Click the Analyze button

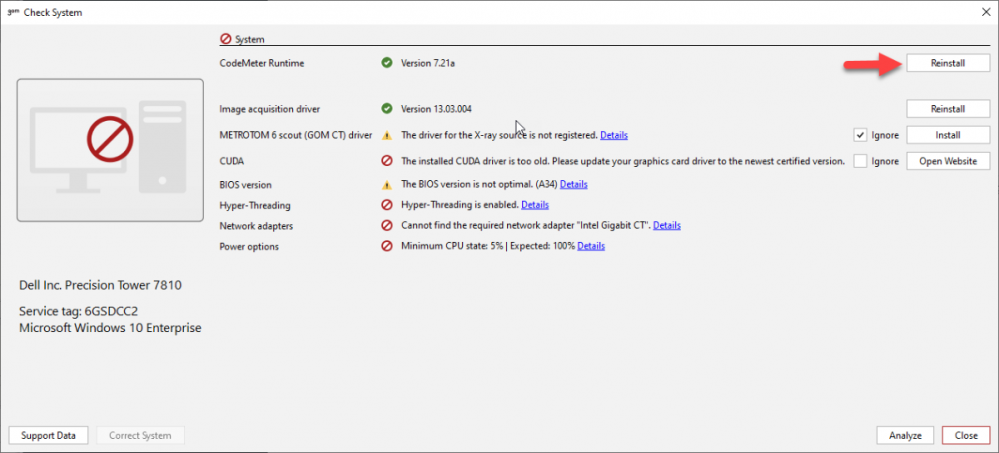[x=905, y=436]
